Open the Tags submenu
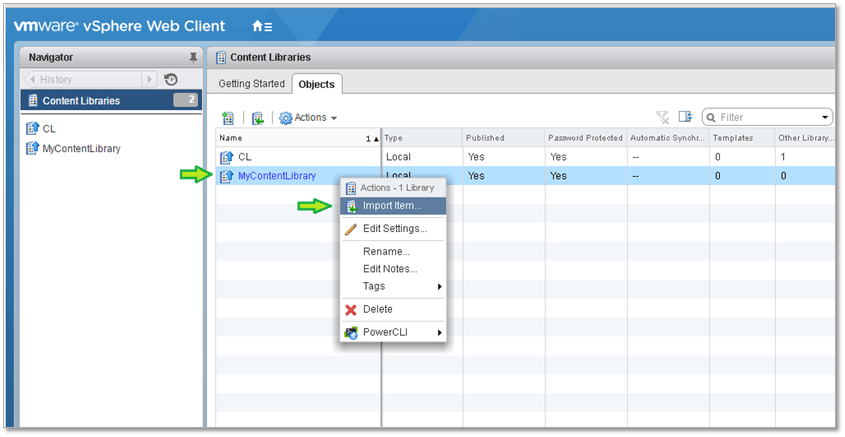Screen dimensions: 845x437 (393, 286)
